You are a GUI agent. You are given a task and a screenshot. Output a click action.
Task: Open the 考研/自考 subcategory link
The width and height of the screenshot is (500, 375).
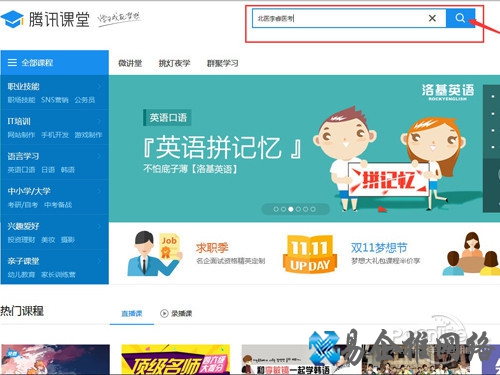click(x=23, y=205)
